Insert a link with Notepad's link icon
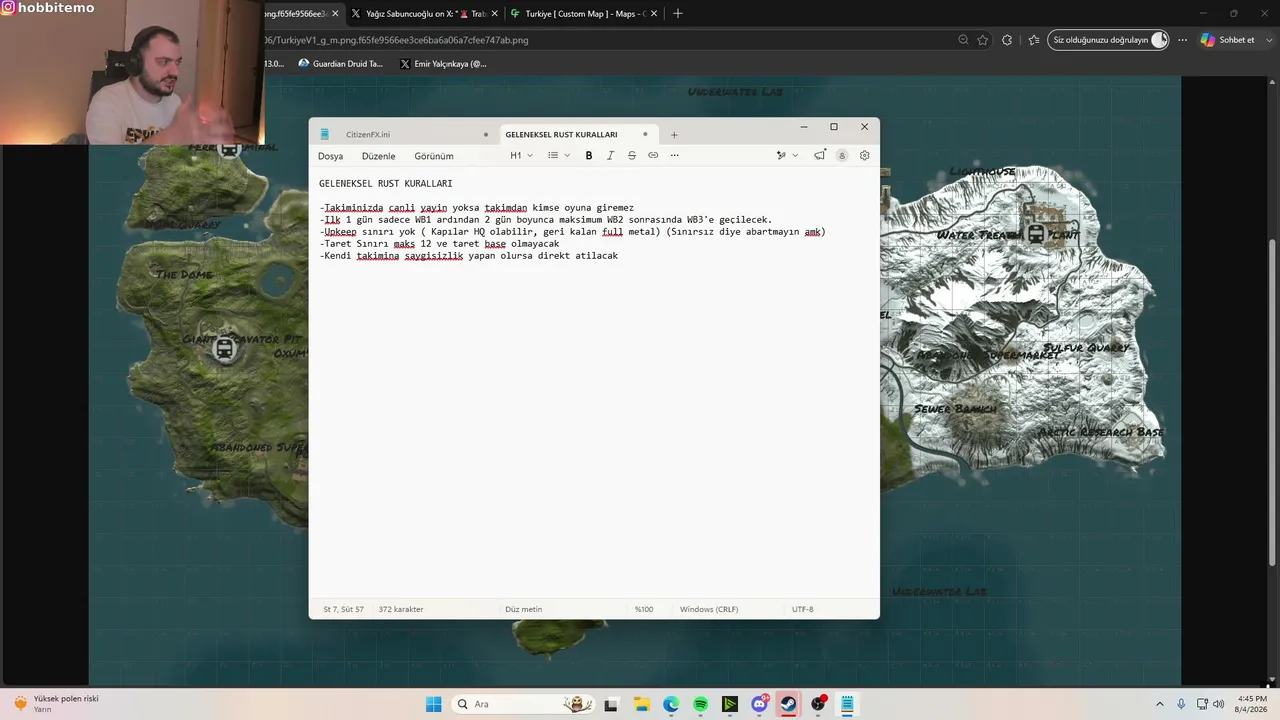The height and width of the screenshot is (720, 1280). pyautogui.click(x=653, y=155)
